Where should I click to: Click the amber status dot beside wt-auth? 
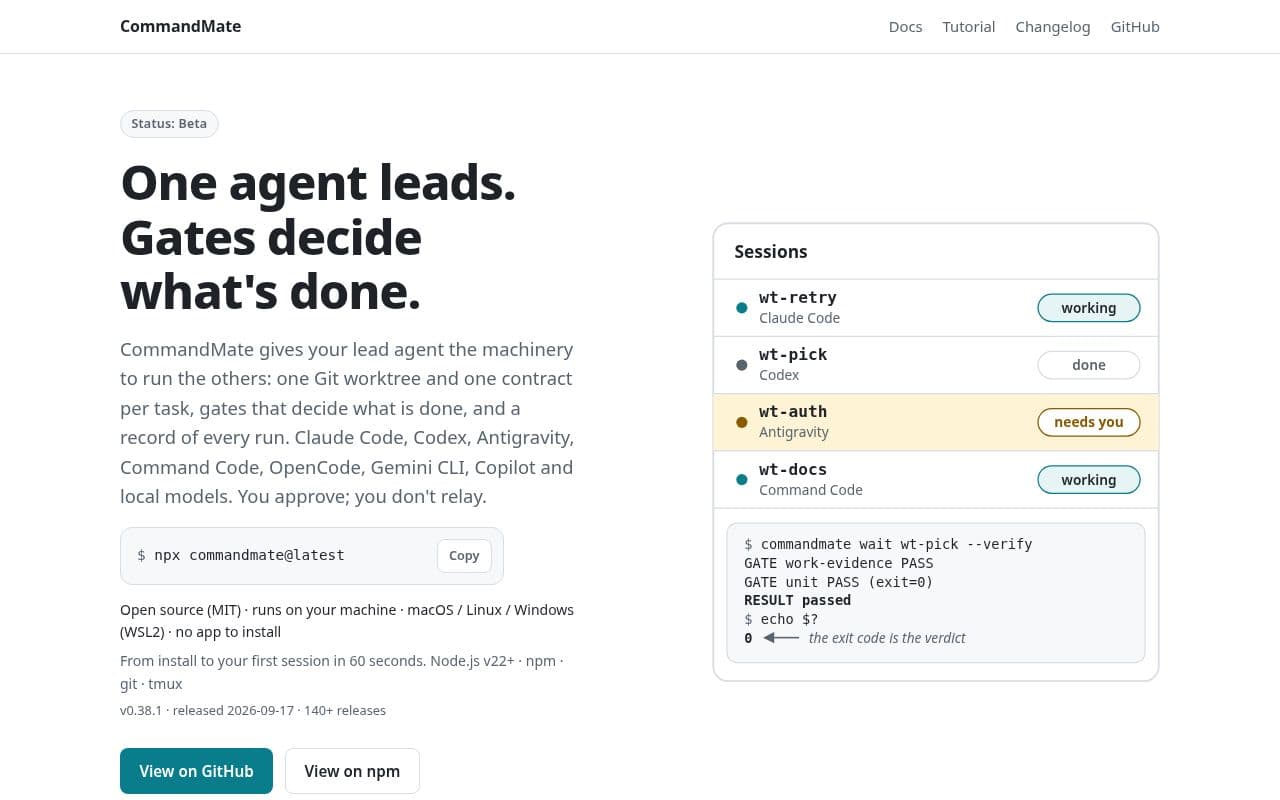coord(742,422)
